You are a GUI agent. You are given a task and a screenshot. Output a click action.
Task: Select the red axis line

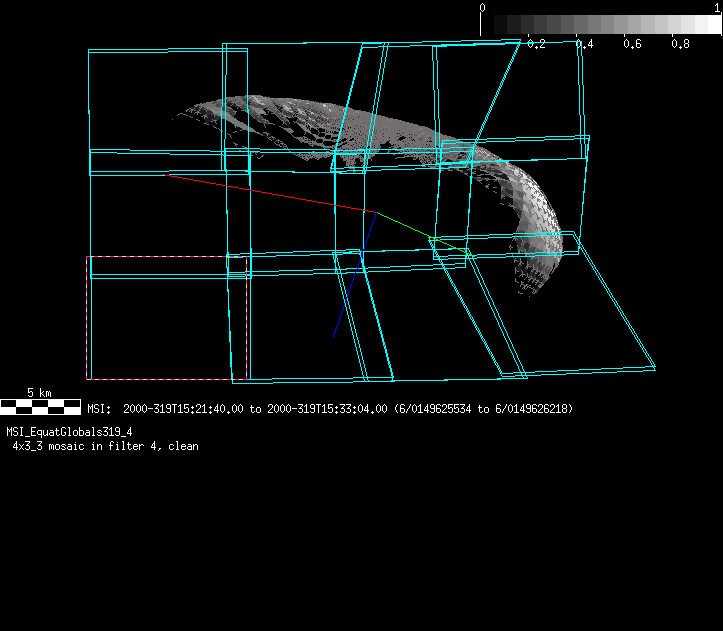[x=270, y=193]
